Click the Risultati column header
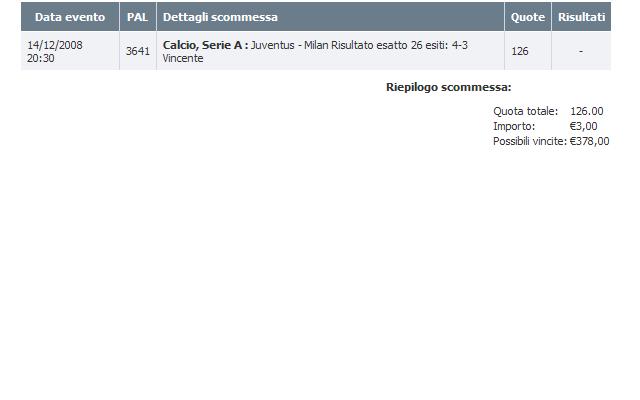 pos(581,17)
